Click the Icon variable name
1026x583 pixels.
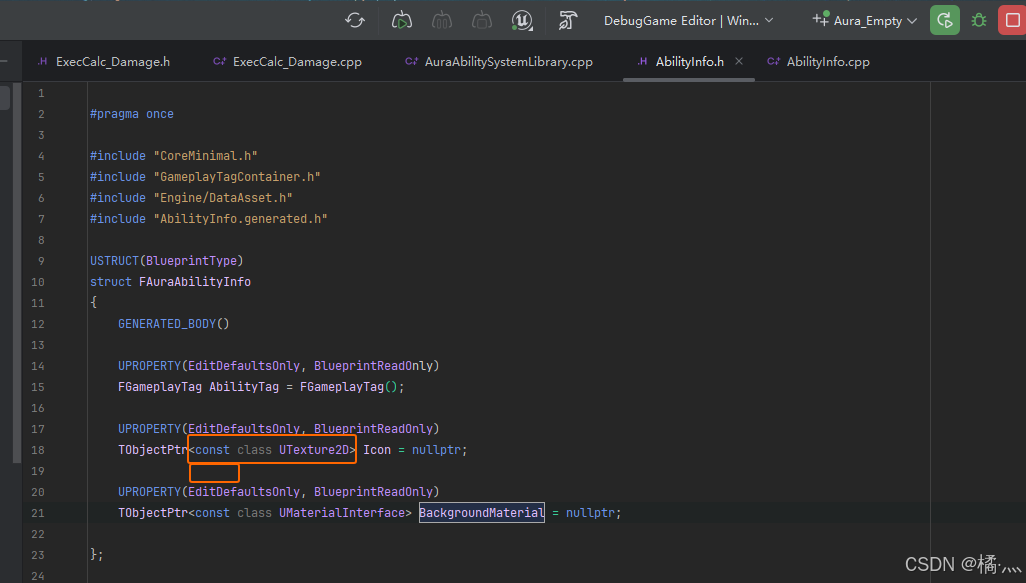tap(377, 450)
